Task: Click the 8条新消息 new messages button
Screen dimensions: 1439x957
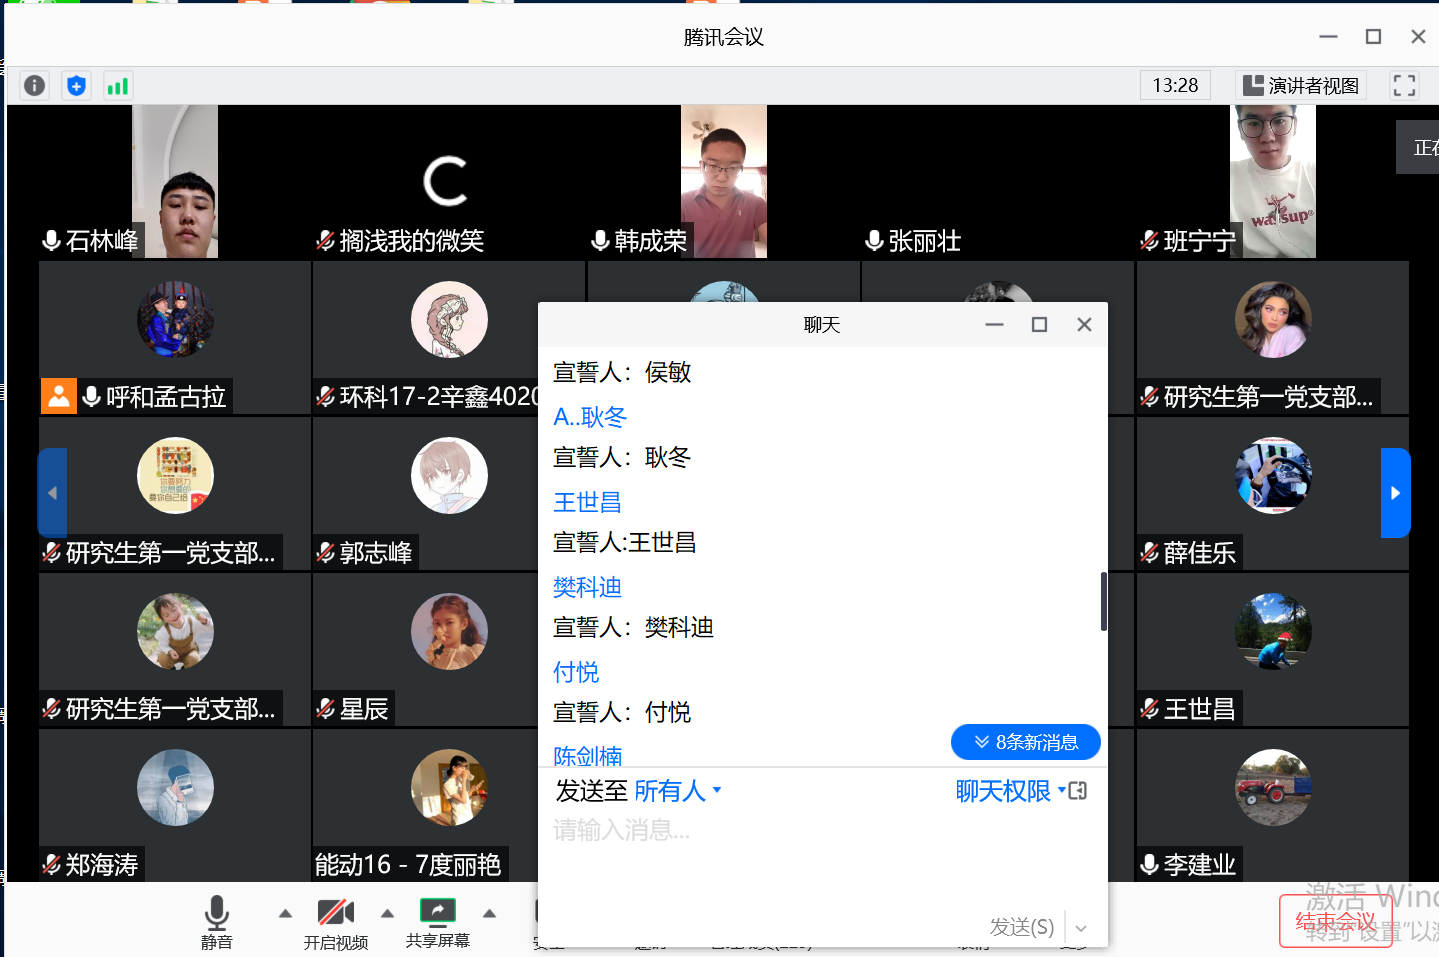Action: pos(1025,742)
